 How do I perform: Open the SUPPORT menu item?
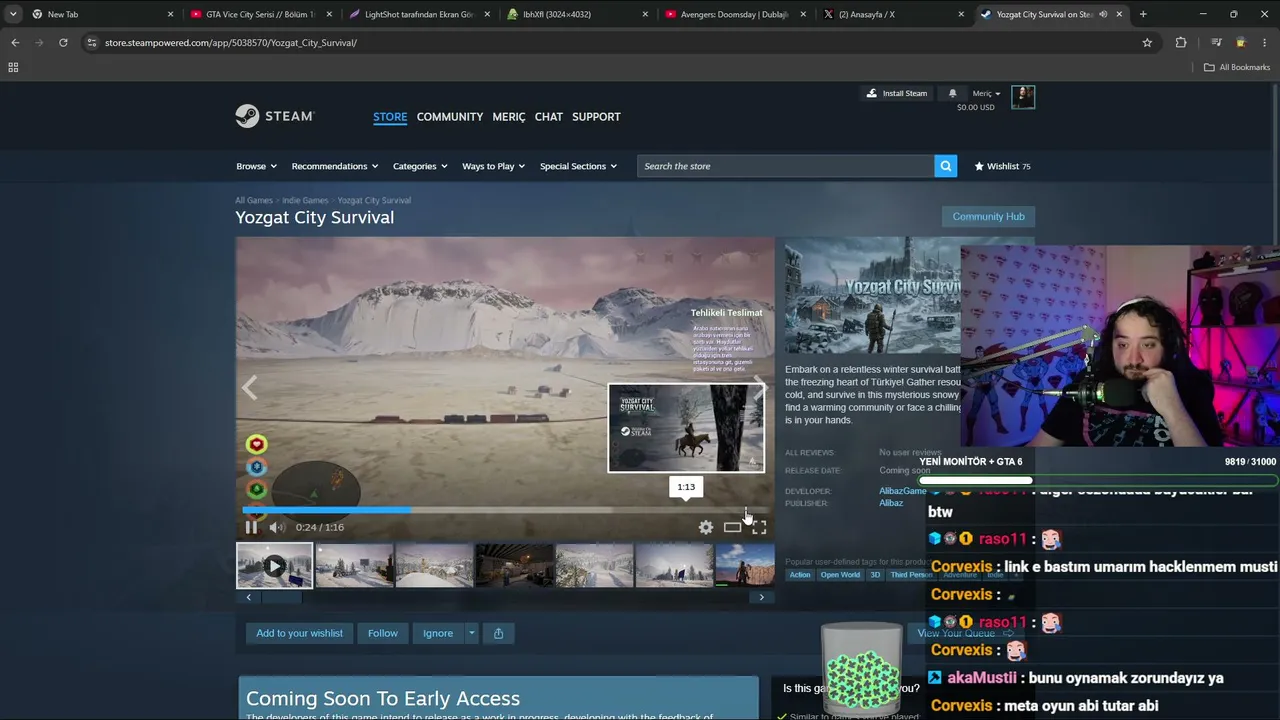tap(596, 117)
